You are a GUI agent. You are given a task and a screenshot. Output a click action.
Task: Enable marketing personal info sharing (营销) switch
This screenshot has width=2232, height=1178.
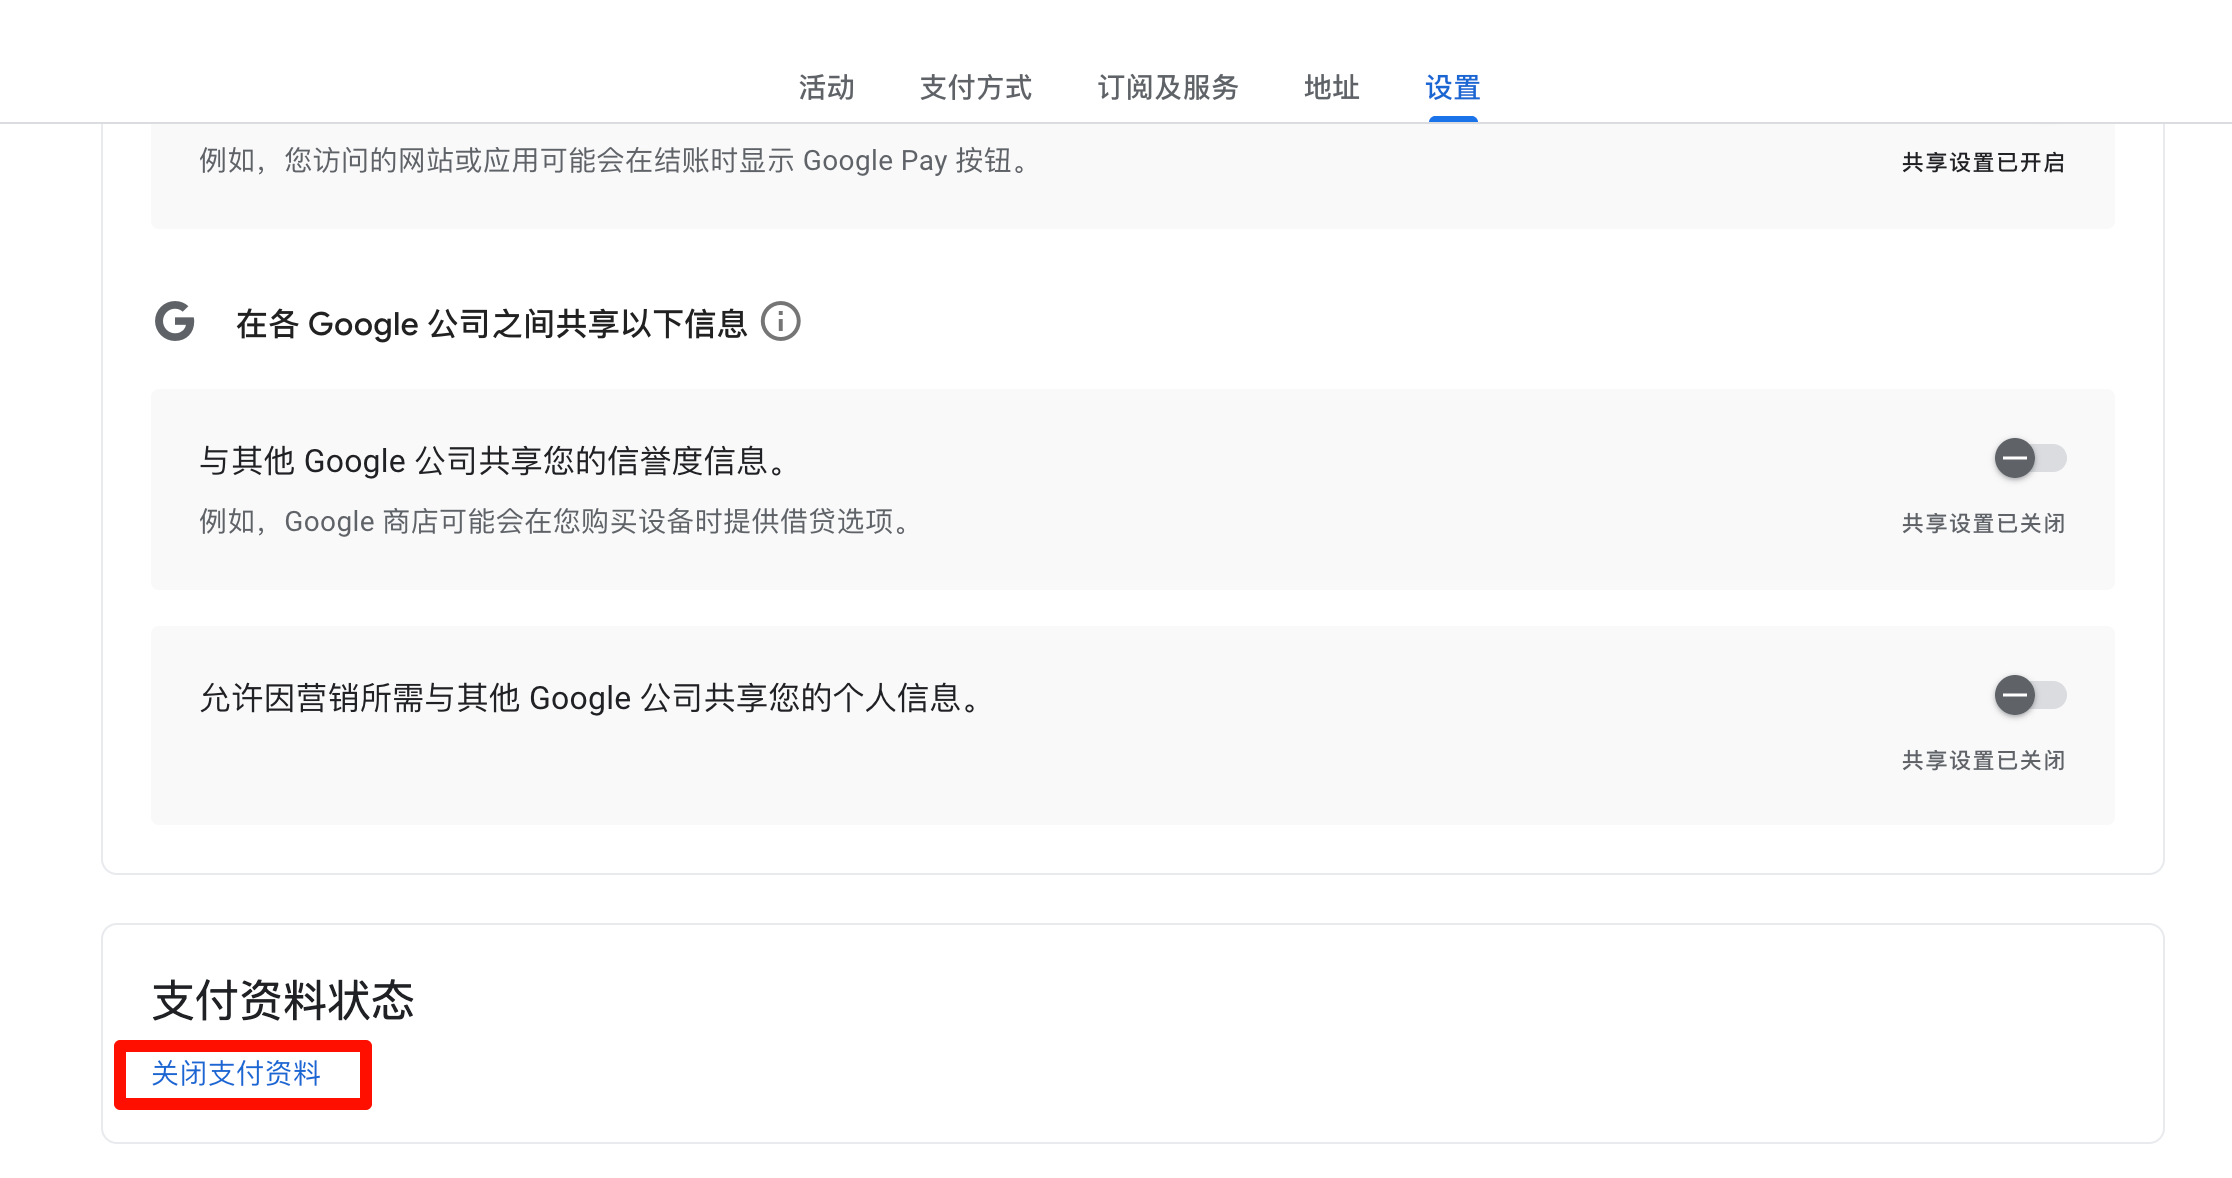pyautogui.click(x=2029, y=695)
